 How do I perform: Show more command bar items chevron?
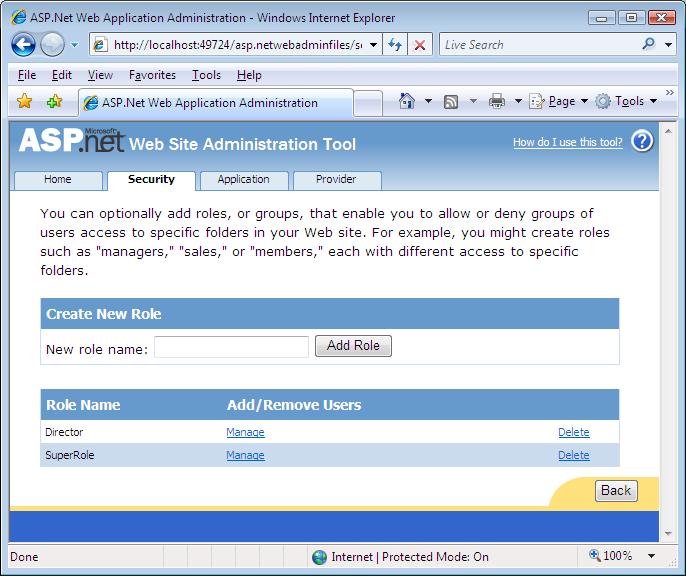669,93
